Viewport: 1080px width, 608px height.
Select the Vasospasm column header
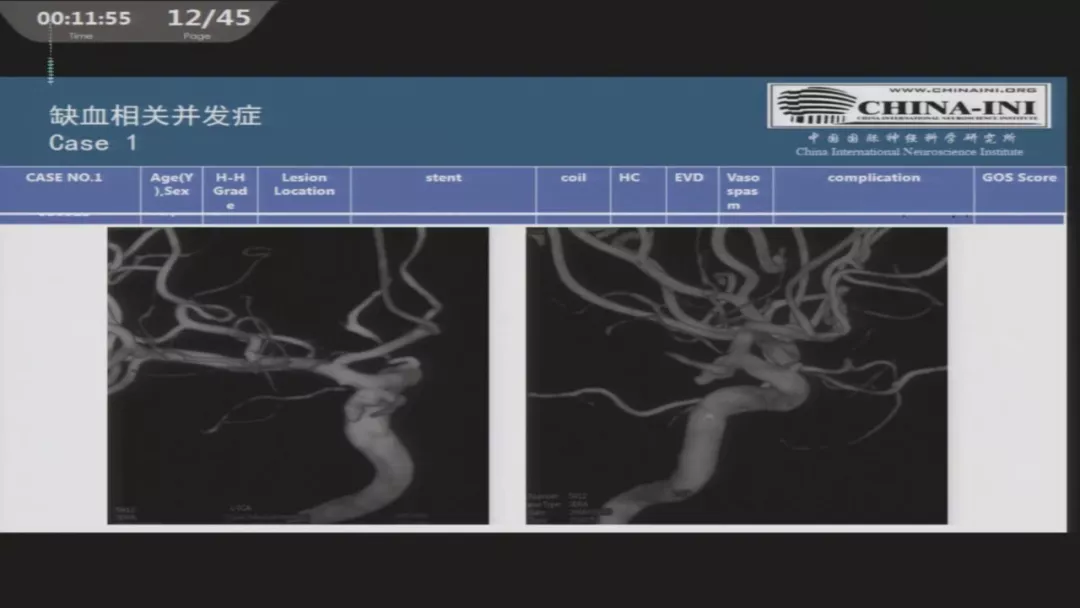coord(742,190)
